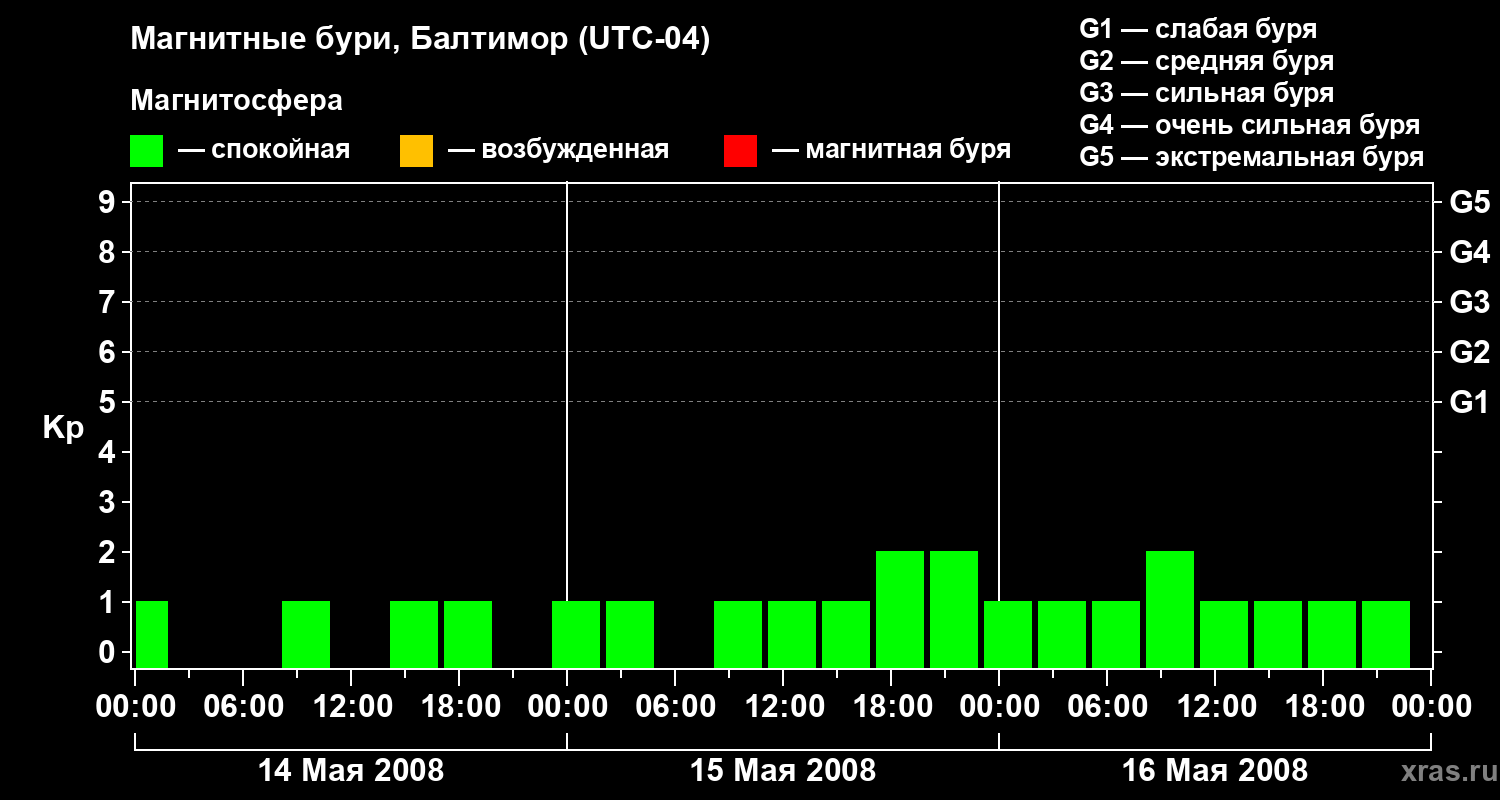Click the 06:00 time label under 14 Мая
This screenshot has width=1500, height=800.
[x=243, y=707]
